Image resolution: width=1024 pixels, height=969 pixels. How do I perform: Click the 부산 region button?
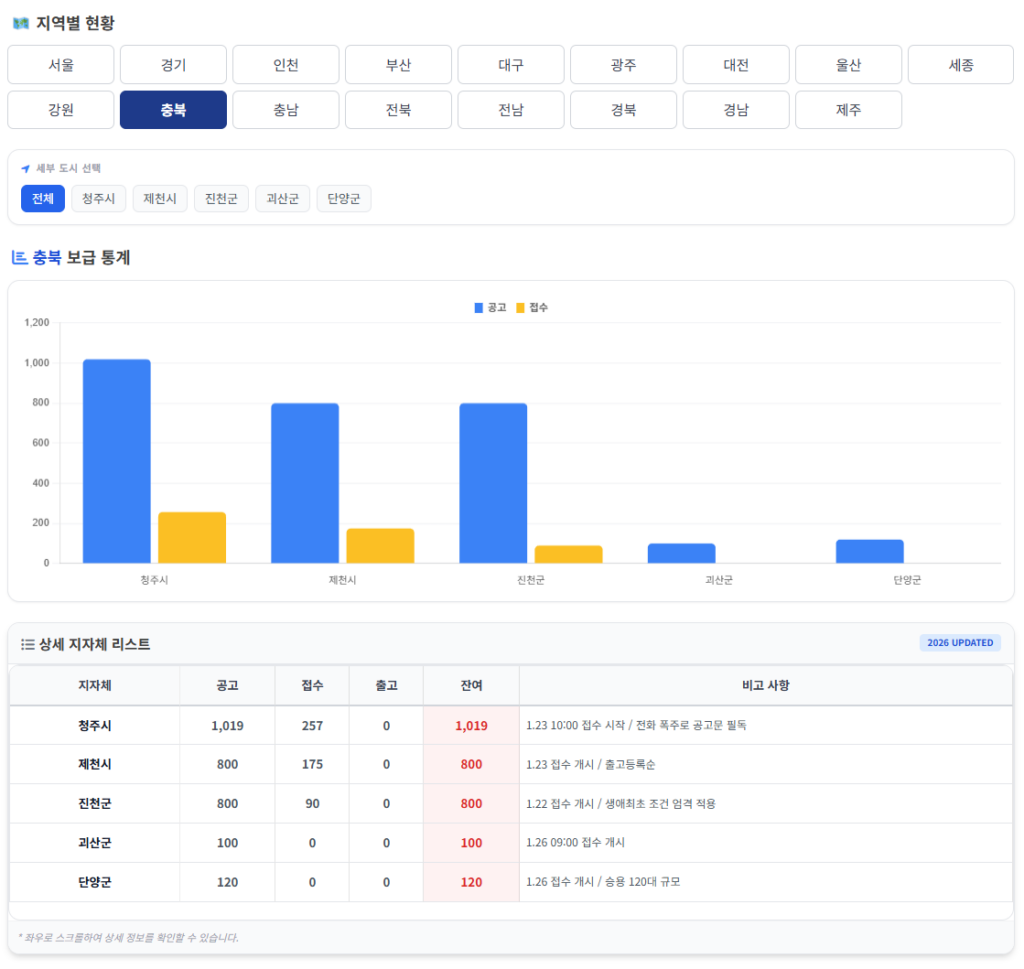(x=398, y=65)
